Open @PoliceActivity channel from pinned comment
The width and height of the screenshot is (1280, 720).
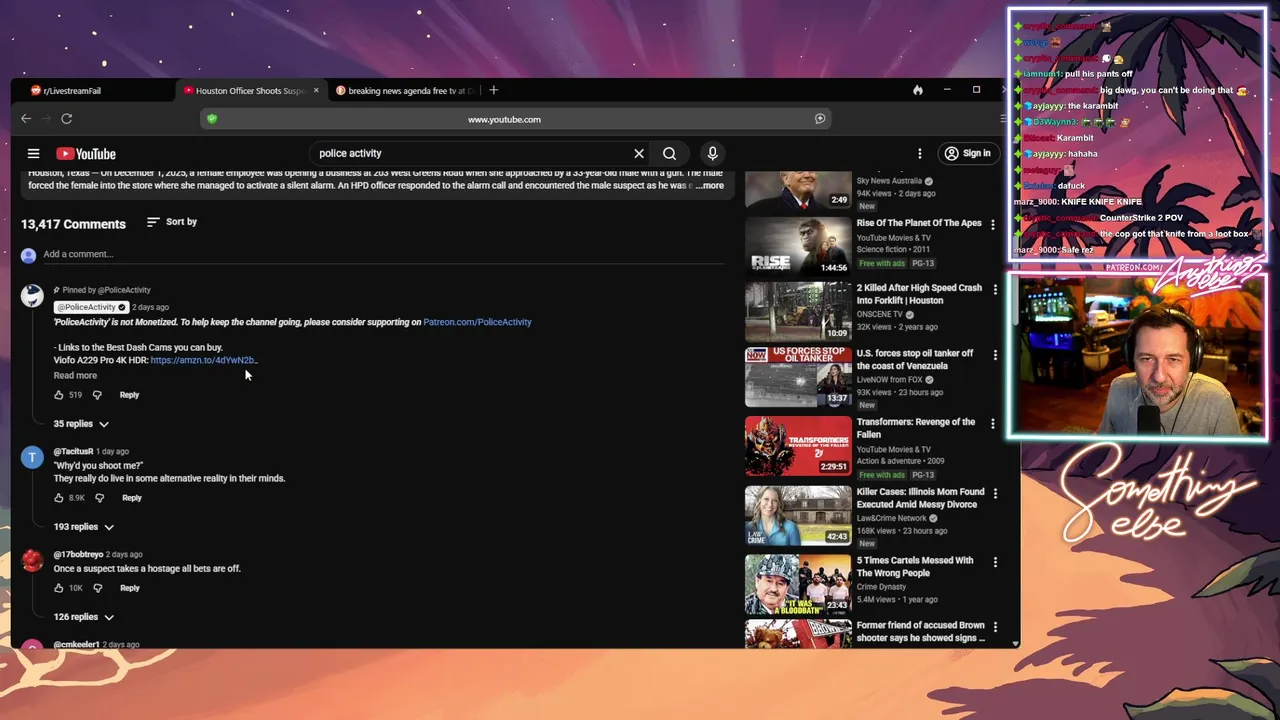coord(91,307)
